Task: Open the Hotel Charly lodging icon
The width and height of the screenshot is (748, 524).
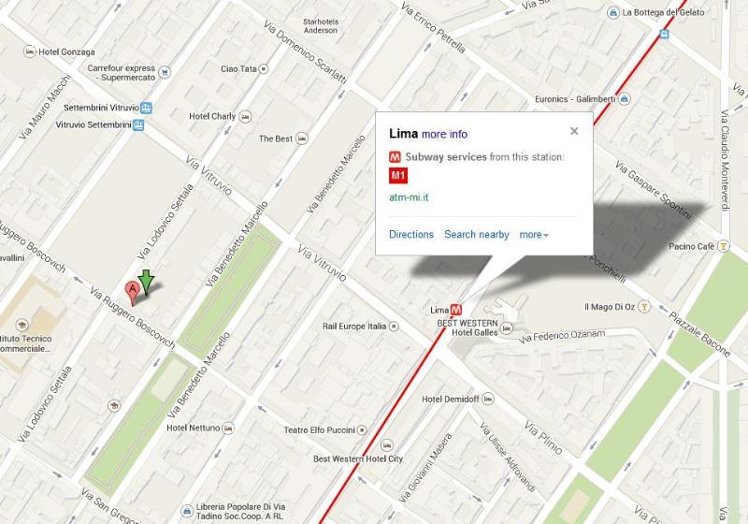Action: (x=245, y=116)
